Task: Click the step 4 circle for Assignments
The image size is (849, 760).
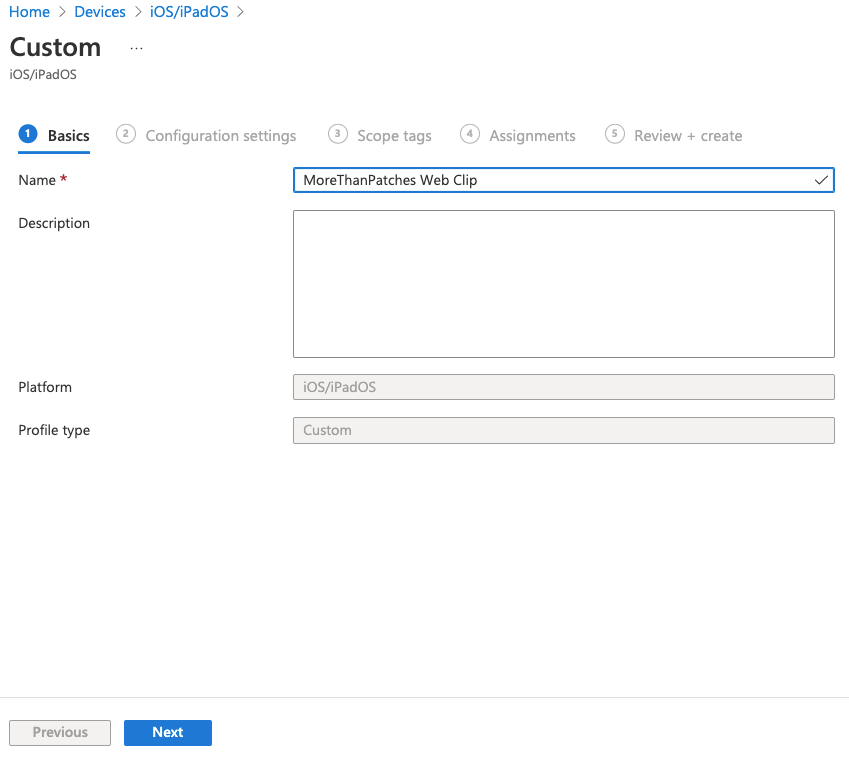Action: click(469, 133)
